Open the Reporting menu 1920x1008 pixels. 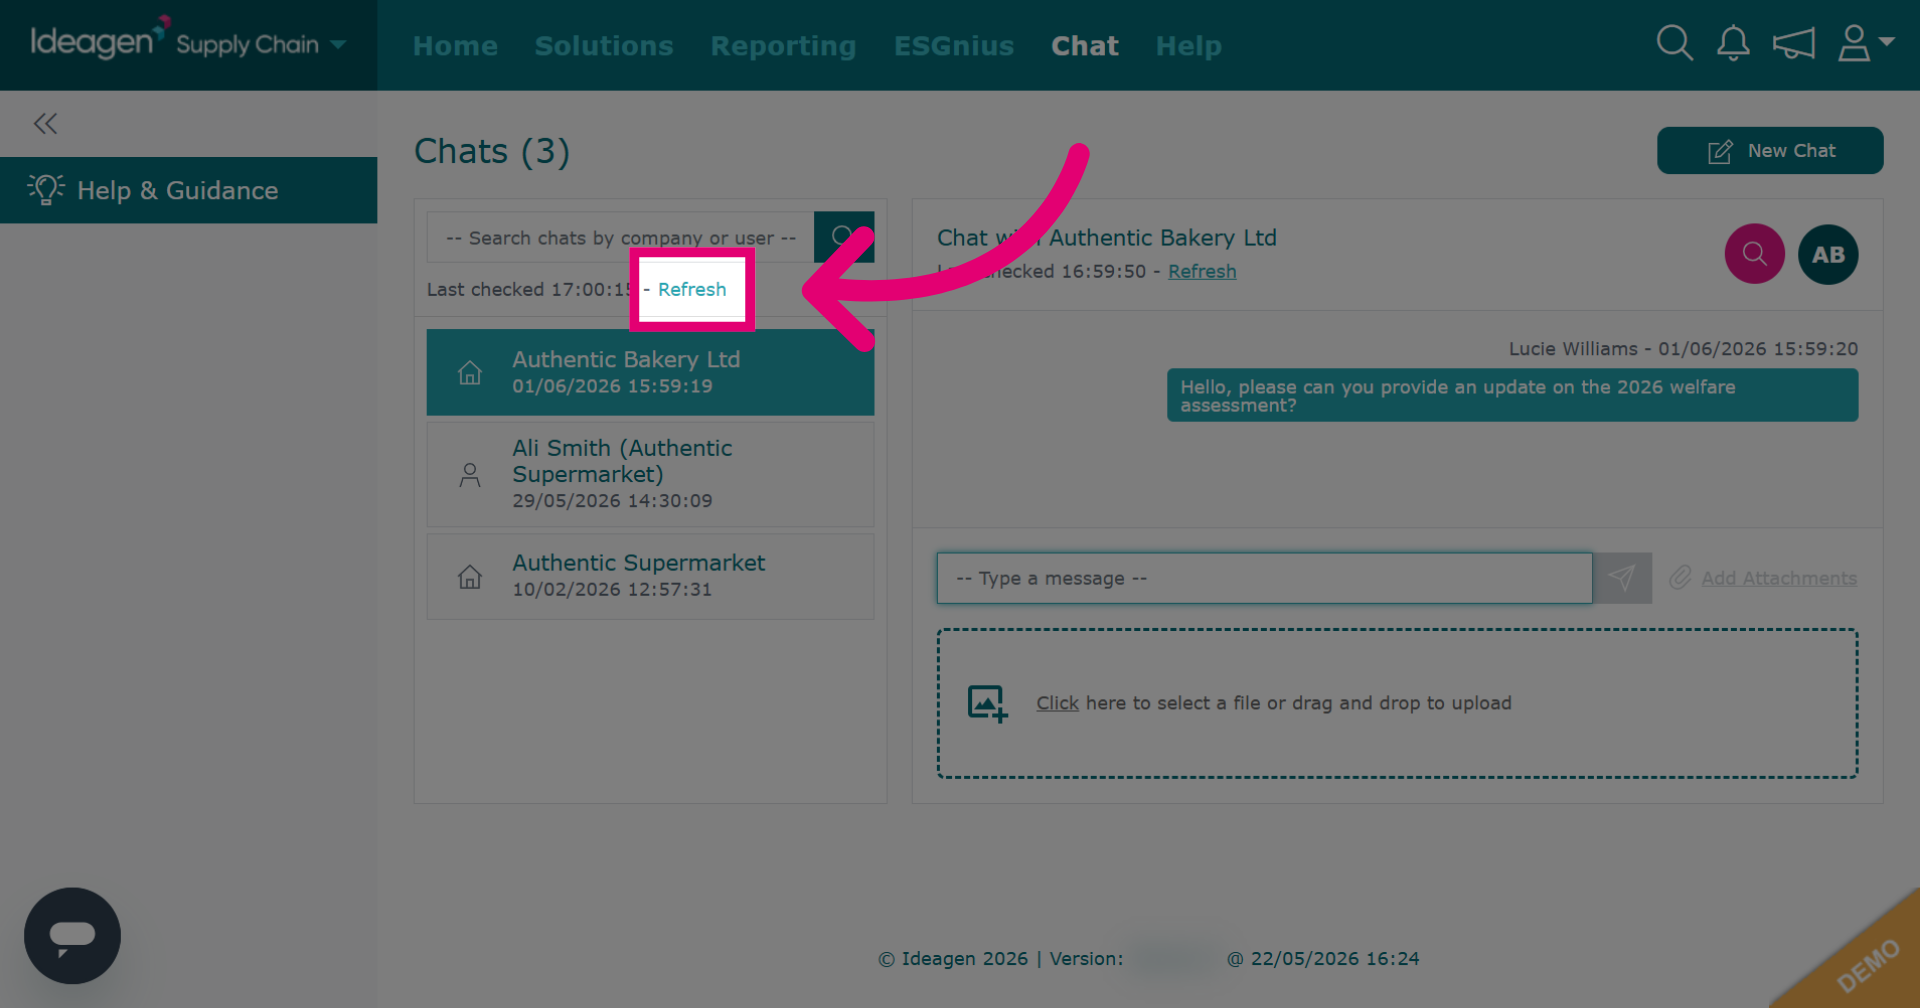(x=783, y=46)
